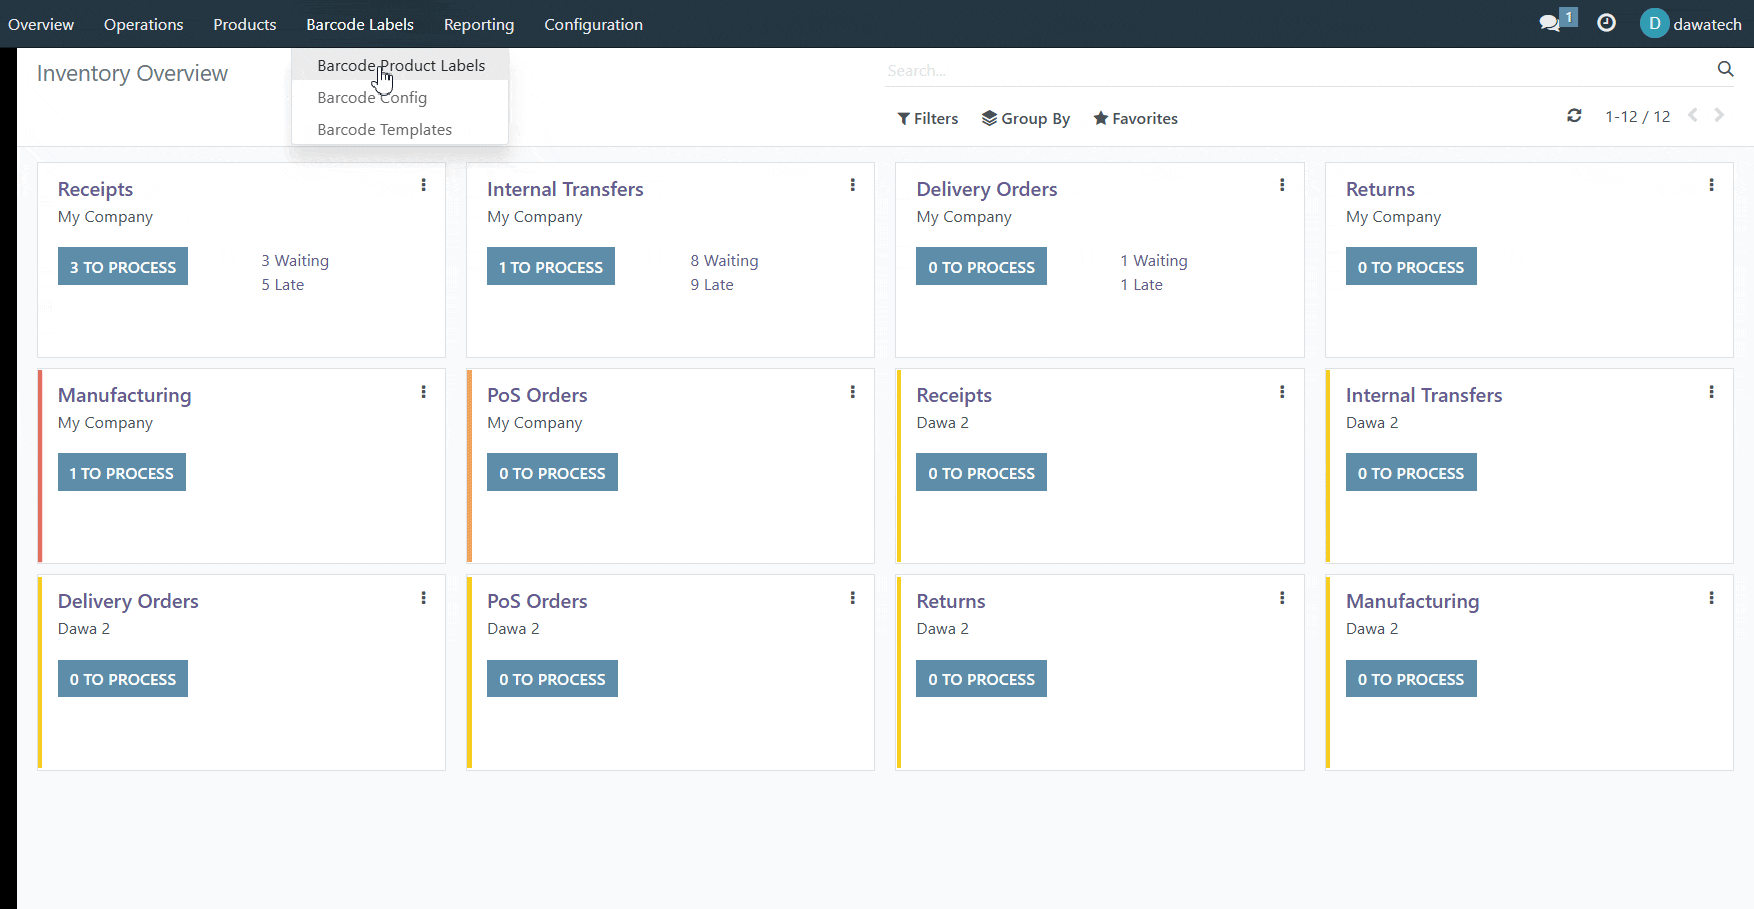This screenshot has width=1754, height=909.
Task: Click 1 TO PROCESS on Internal Transfers
Action: coord(551,267)
